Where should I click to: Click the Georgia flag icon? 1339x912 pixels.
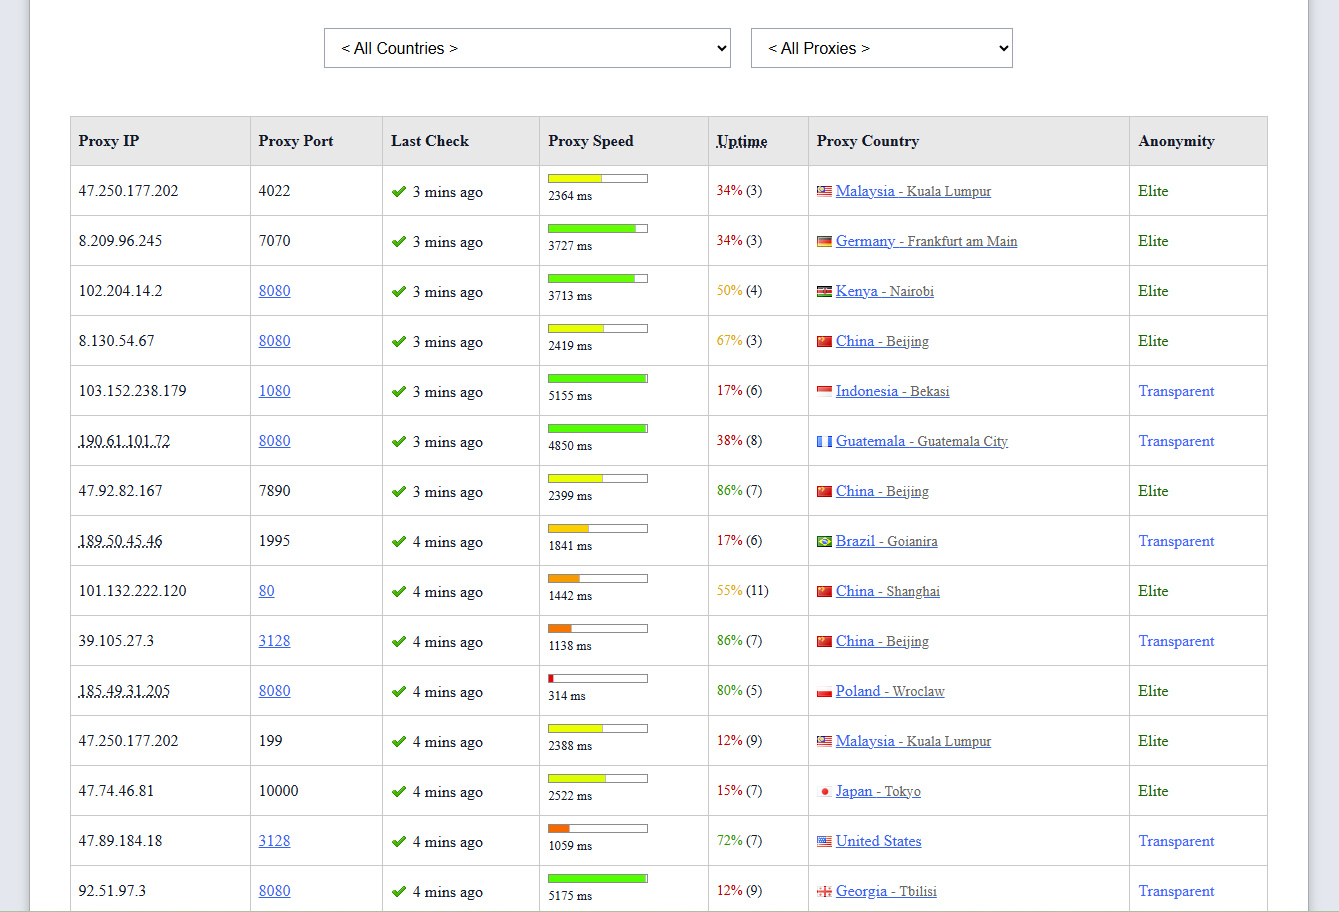[x=824, y=891]
